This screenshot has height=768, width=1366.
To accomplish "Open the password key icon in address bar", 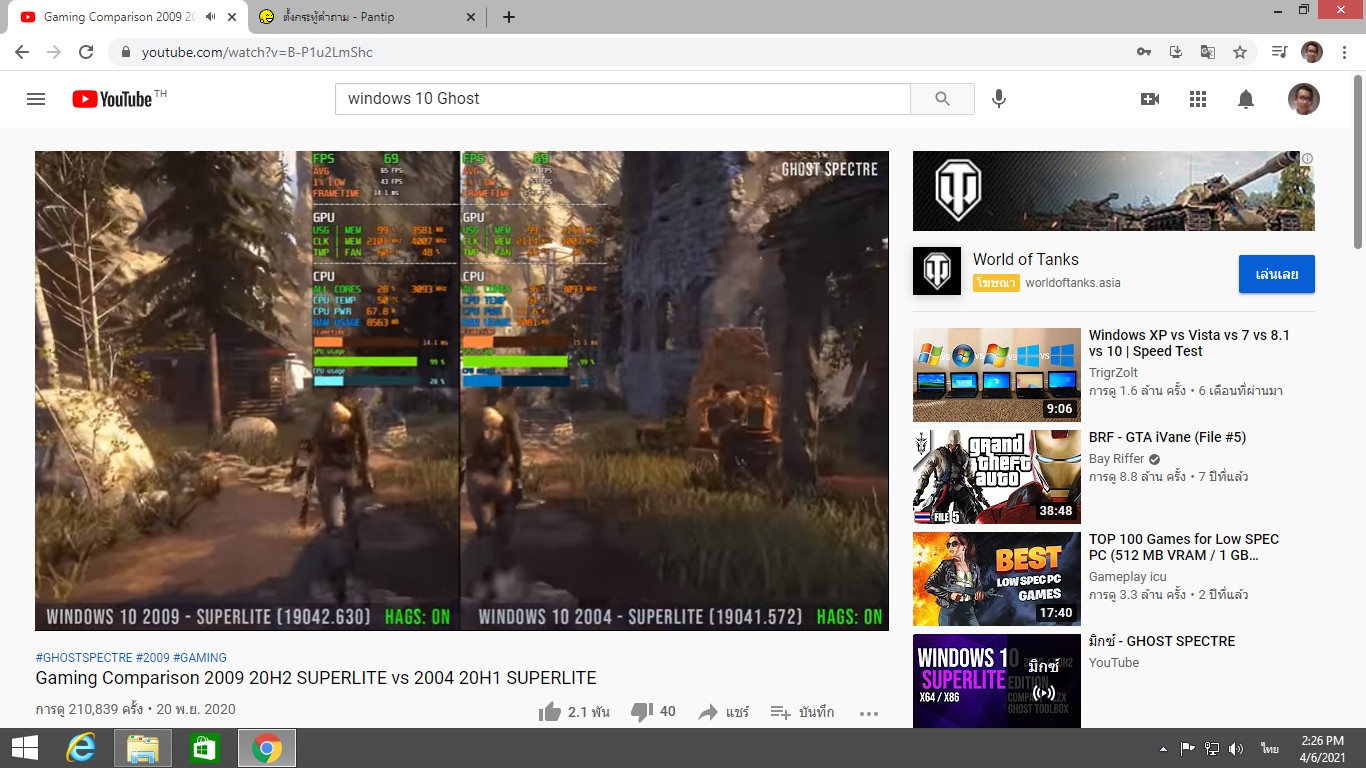I will pos(1144,52).
